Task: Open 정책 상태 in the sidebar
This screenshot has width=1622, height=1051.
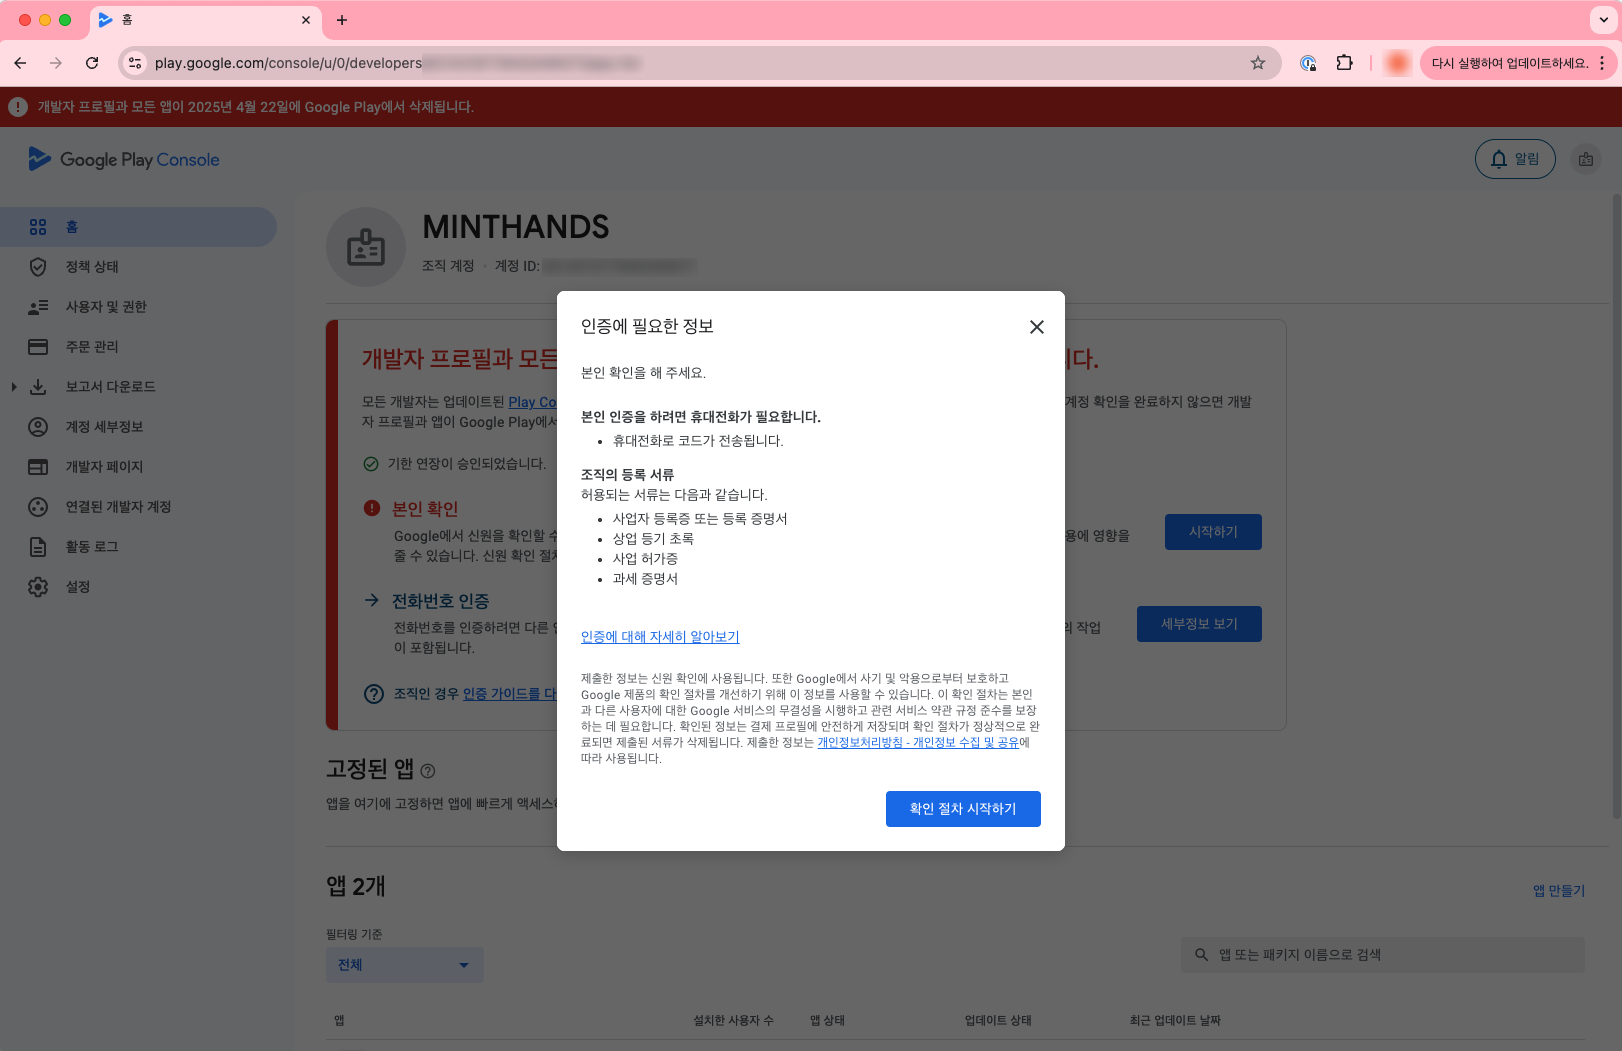Action: (138, 267)
